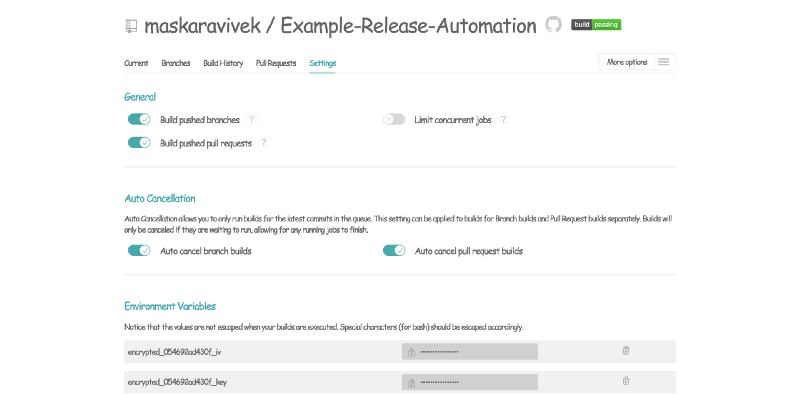Show help for Build pushed pull requests

[x=264, y=143]
